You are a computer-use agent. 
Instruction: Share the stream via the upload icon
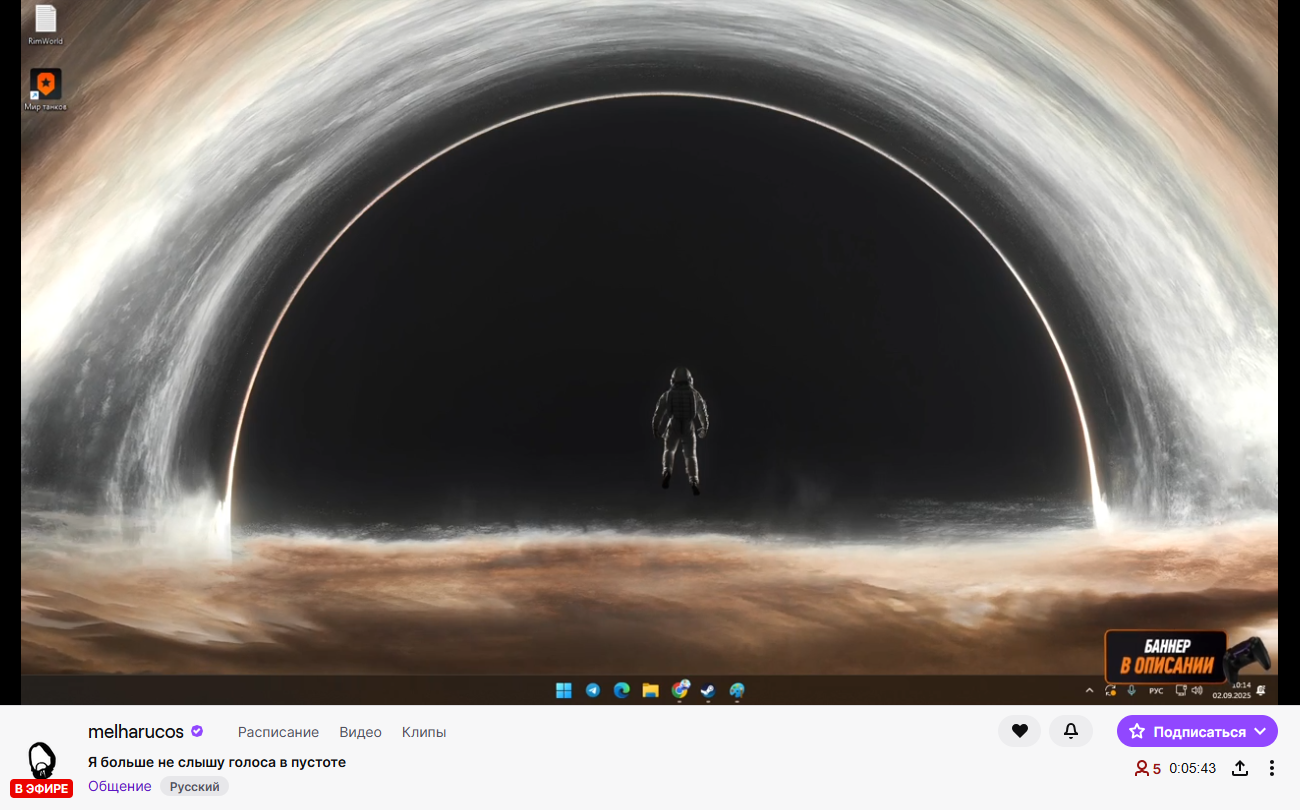pyautogui.click(x=1240, y=768)
